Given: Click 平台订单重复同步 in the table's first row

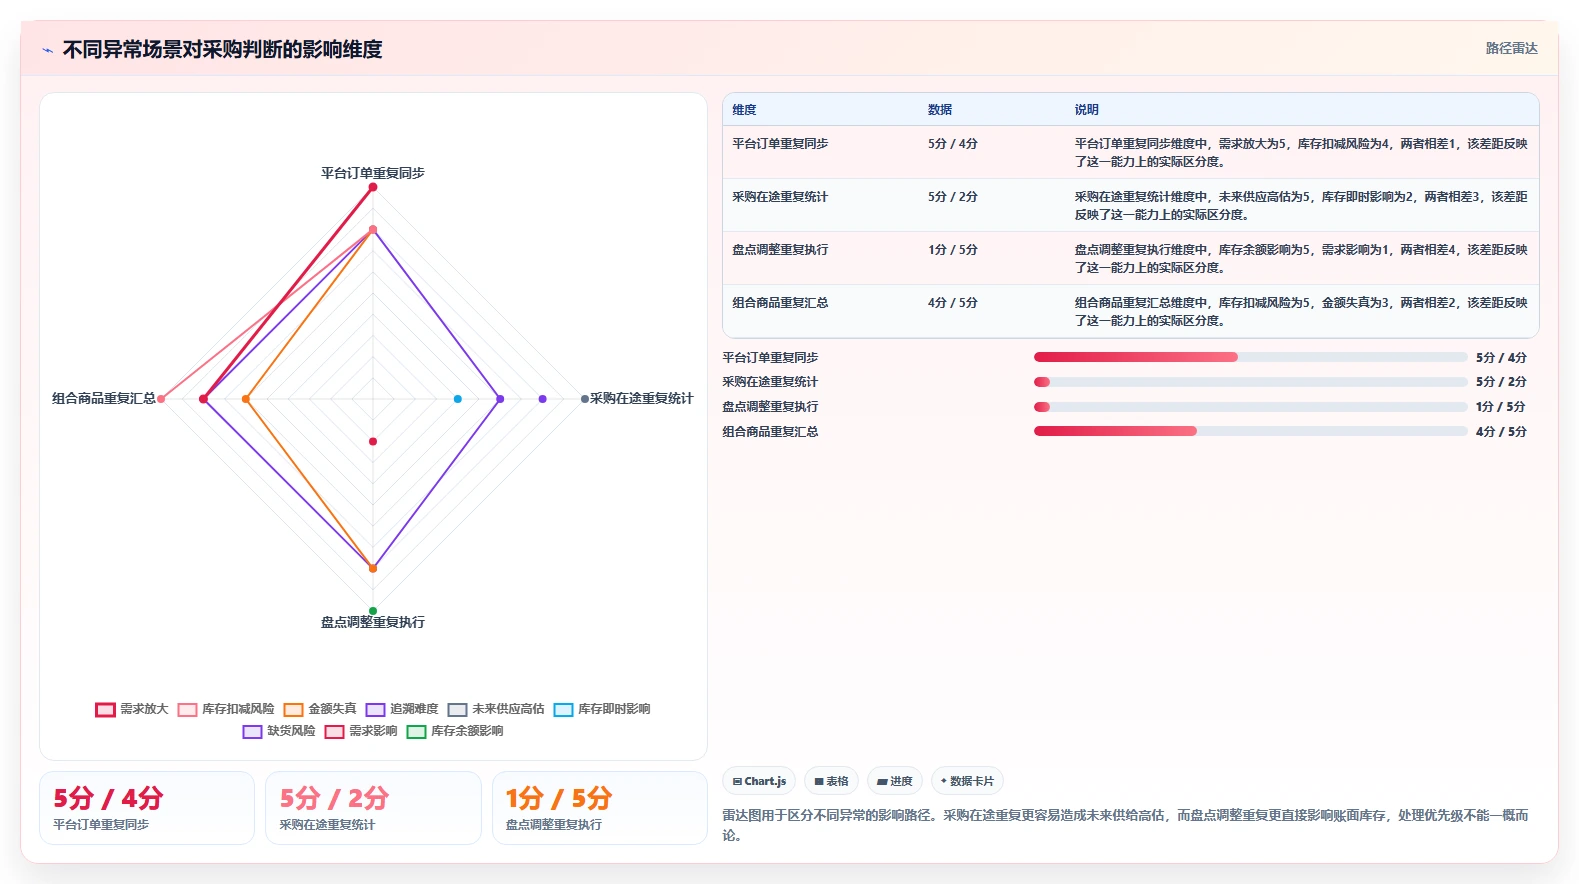Looking at the screenshot, I should 780,144.
